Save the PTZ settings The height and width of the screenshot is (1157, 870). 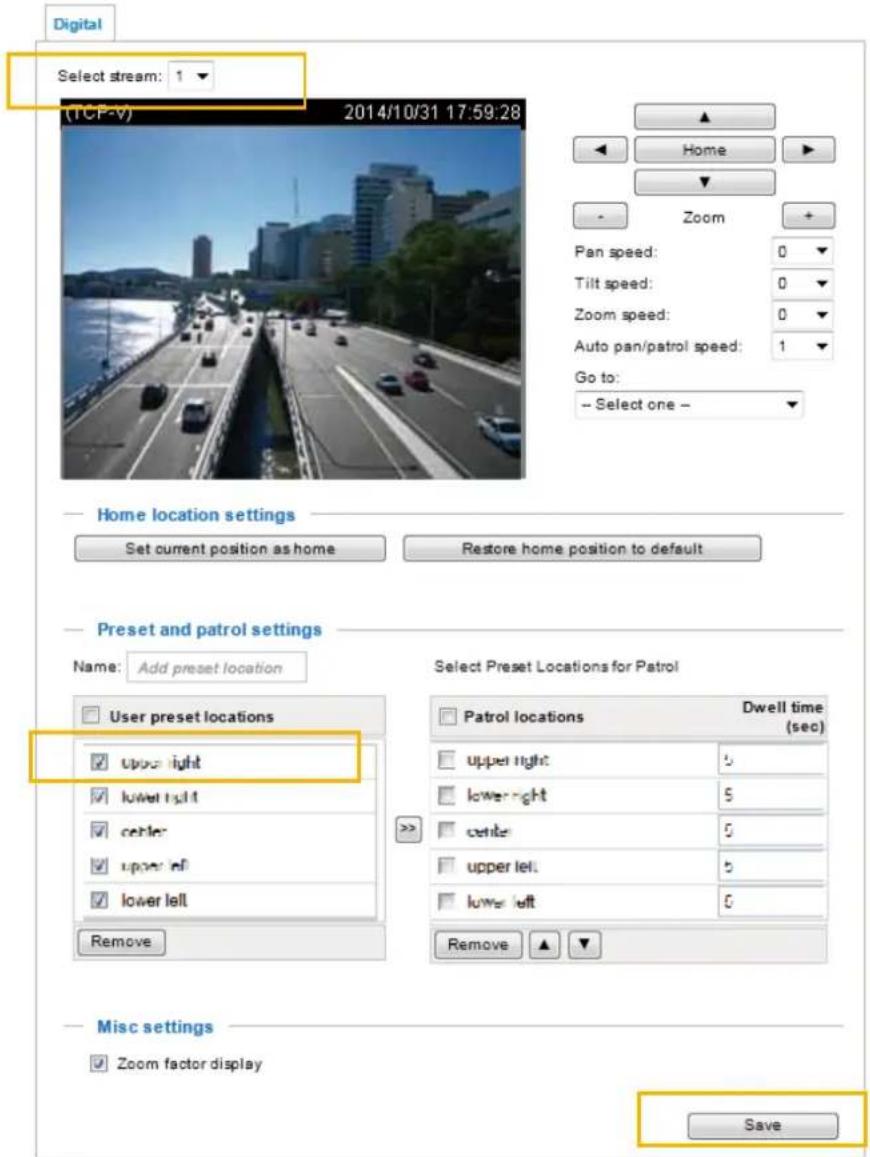coord(762,1125)
